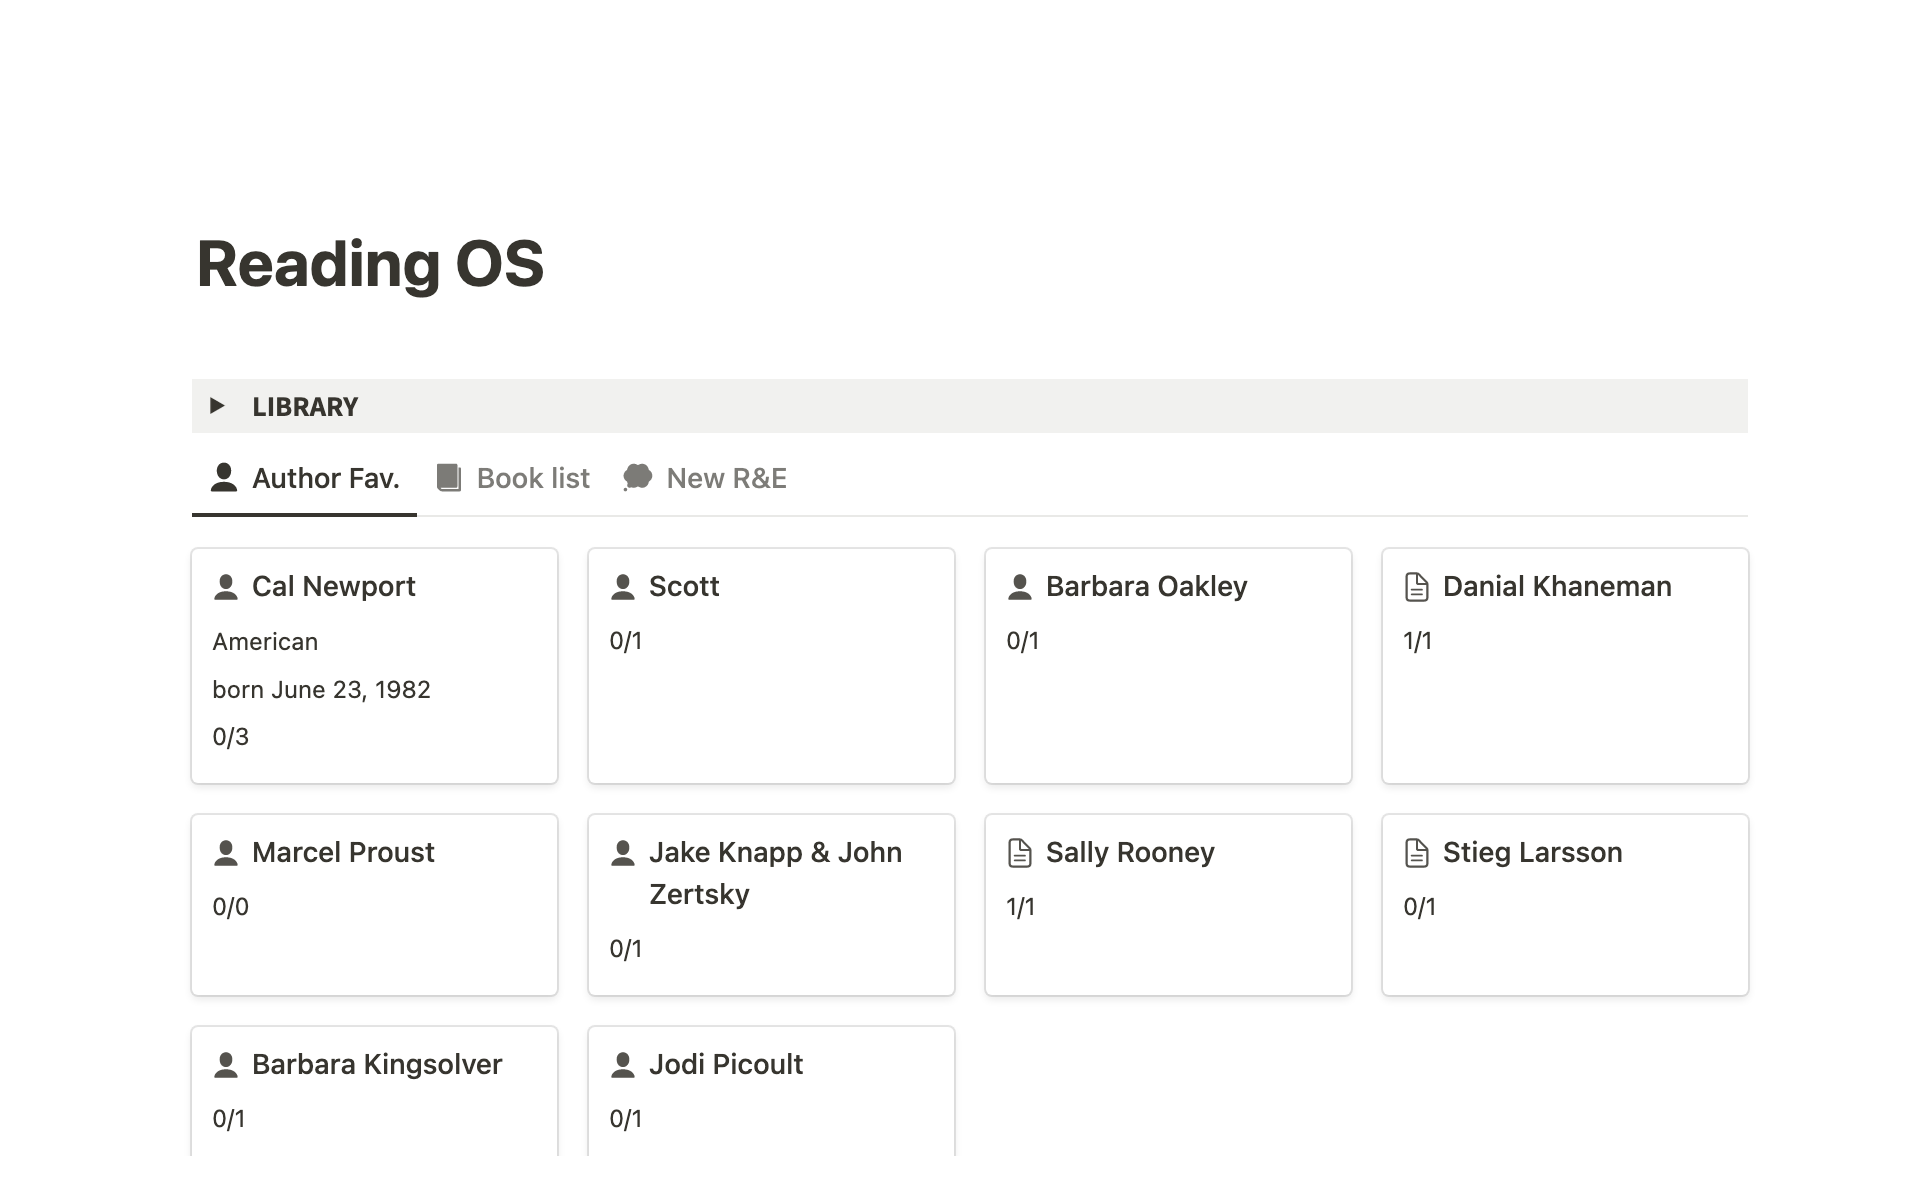Click the book icon beside Book list

[x=449, y=478]
